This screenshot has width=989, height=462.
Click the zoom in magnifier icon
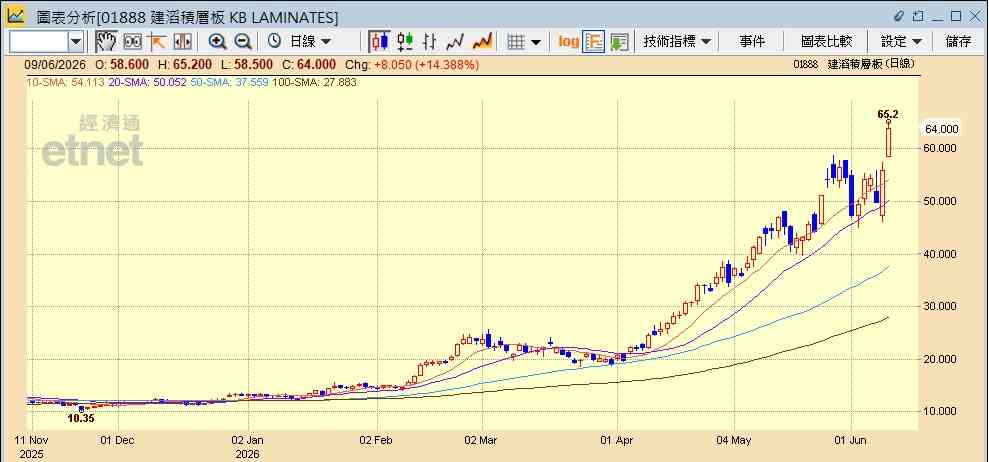(x=218, y=42)
